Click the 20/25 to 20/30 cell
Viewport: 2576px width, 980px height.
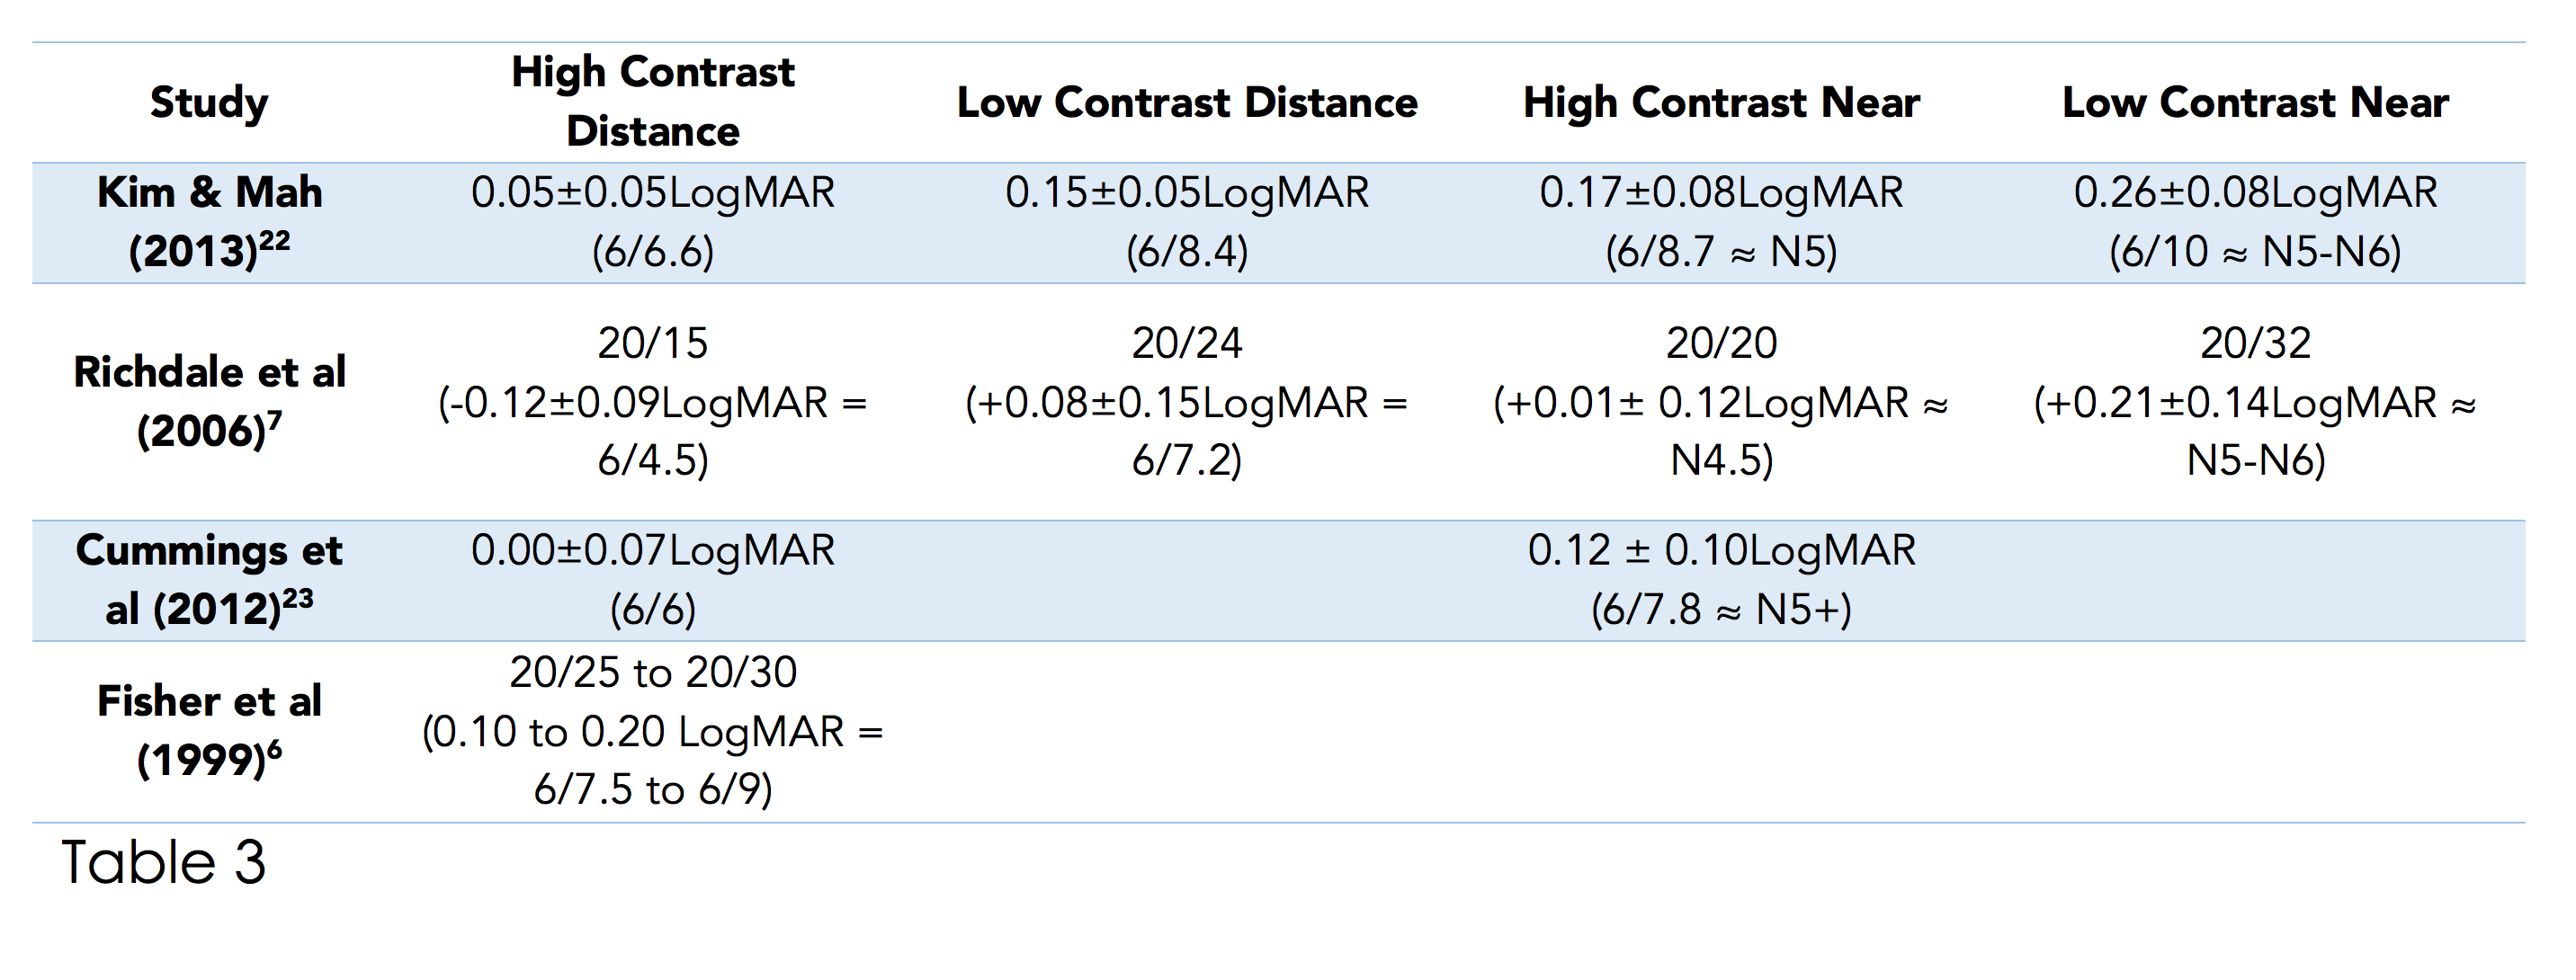pyautogui.click(x=652, y=730)
